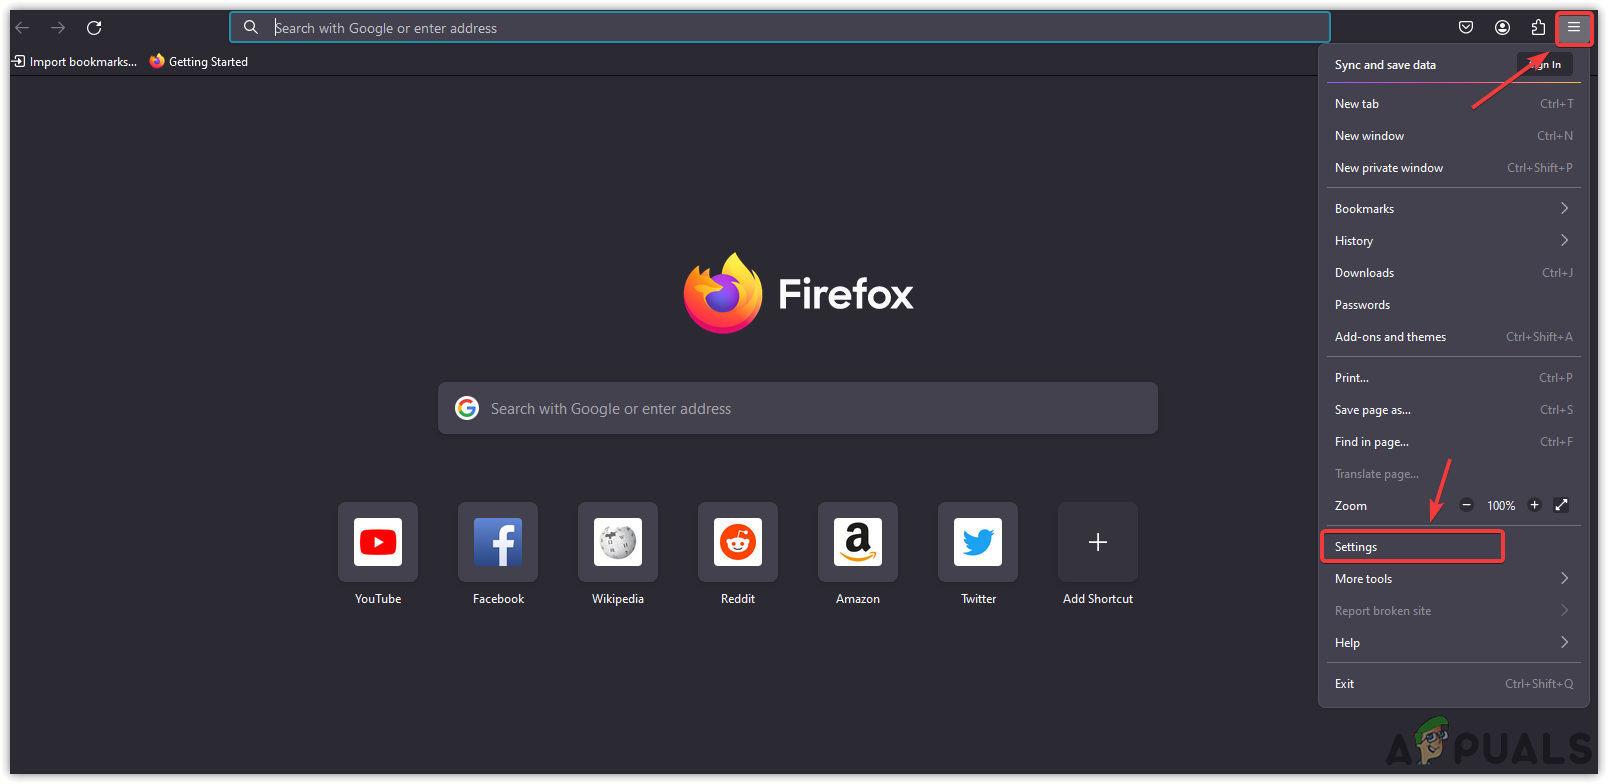This screenshot has height=784, width=1608.
Task: Open a New private window
Action: point(1454,168)
